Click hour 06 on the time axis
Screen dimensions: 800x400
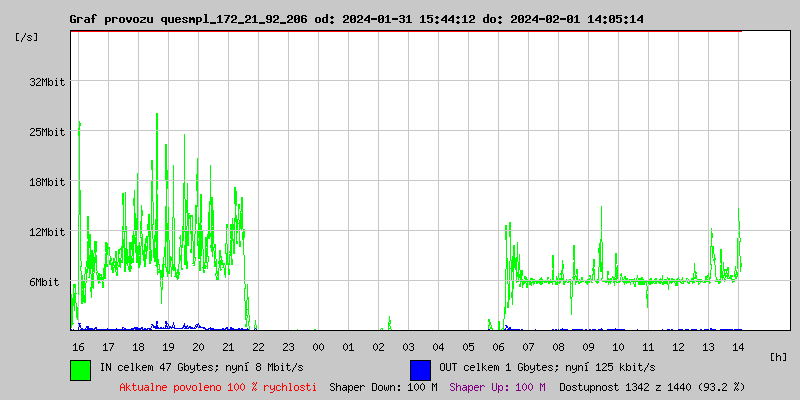pyautogui.click(x=499, y=346)
